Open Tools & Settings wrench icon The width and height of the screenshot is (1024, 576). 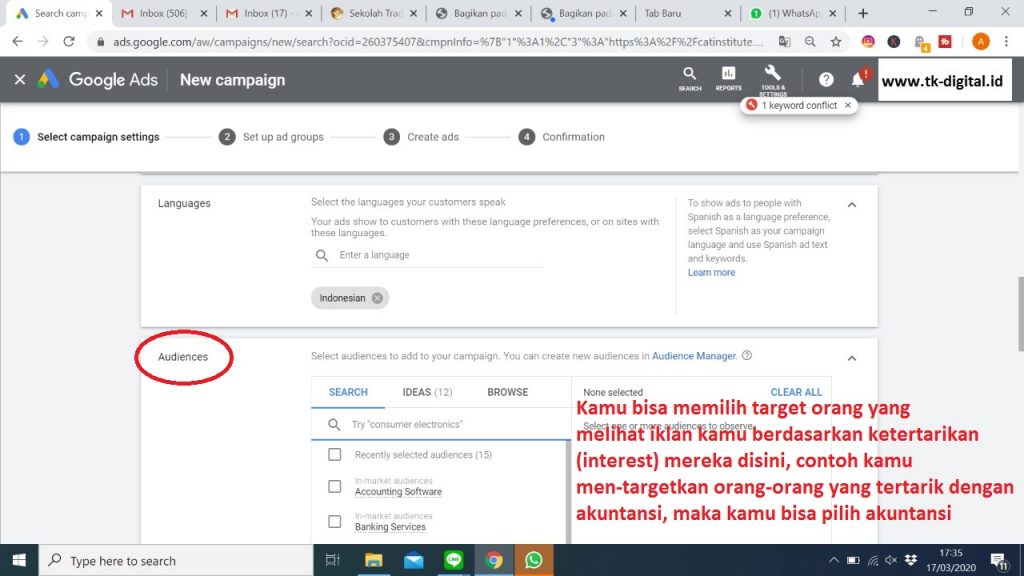772,77
